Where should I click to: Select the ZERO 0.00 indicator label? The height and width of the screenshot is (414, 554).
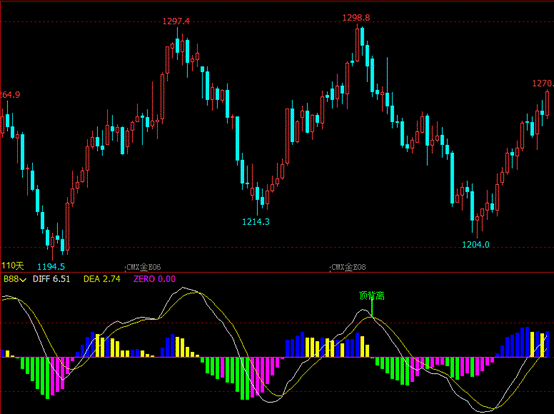pyautogui.click(x=154, y=279)
